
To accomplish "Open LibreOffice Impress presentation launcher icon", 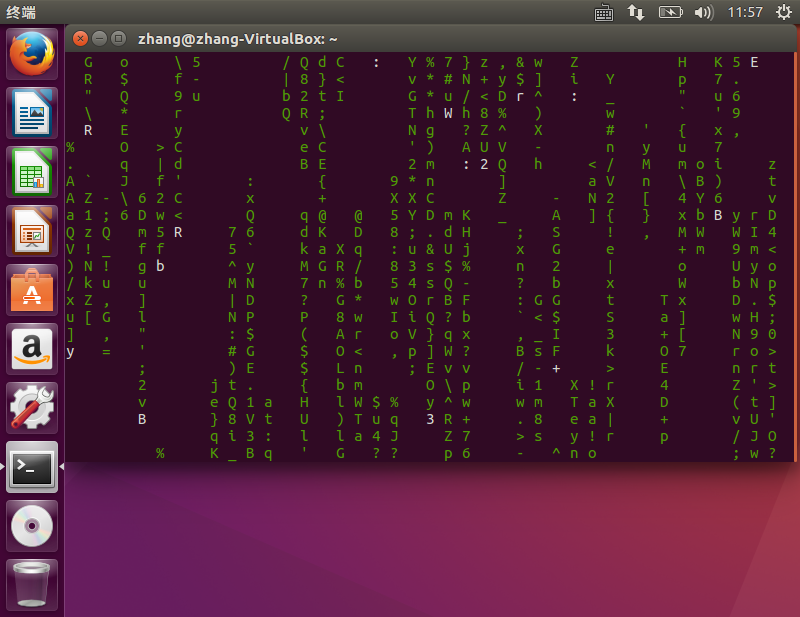I will point(32,231).
